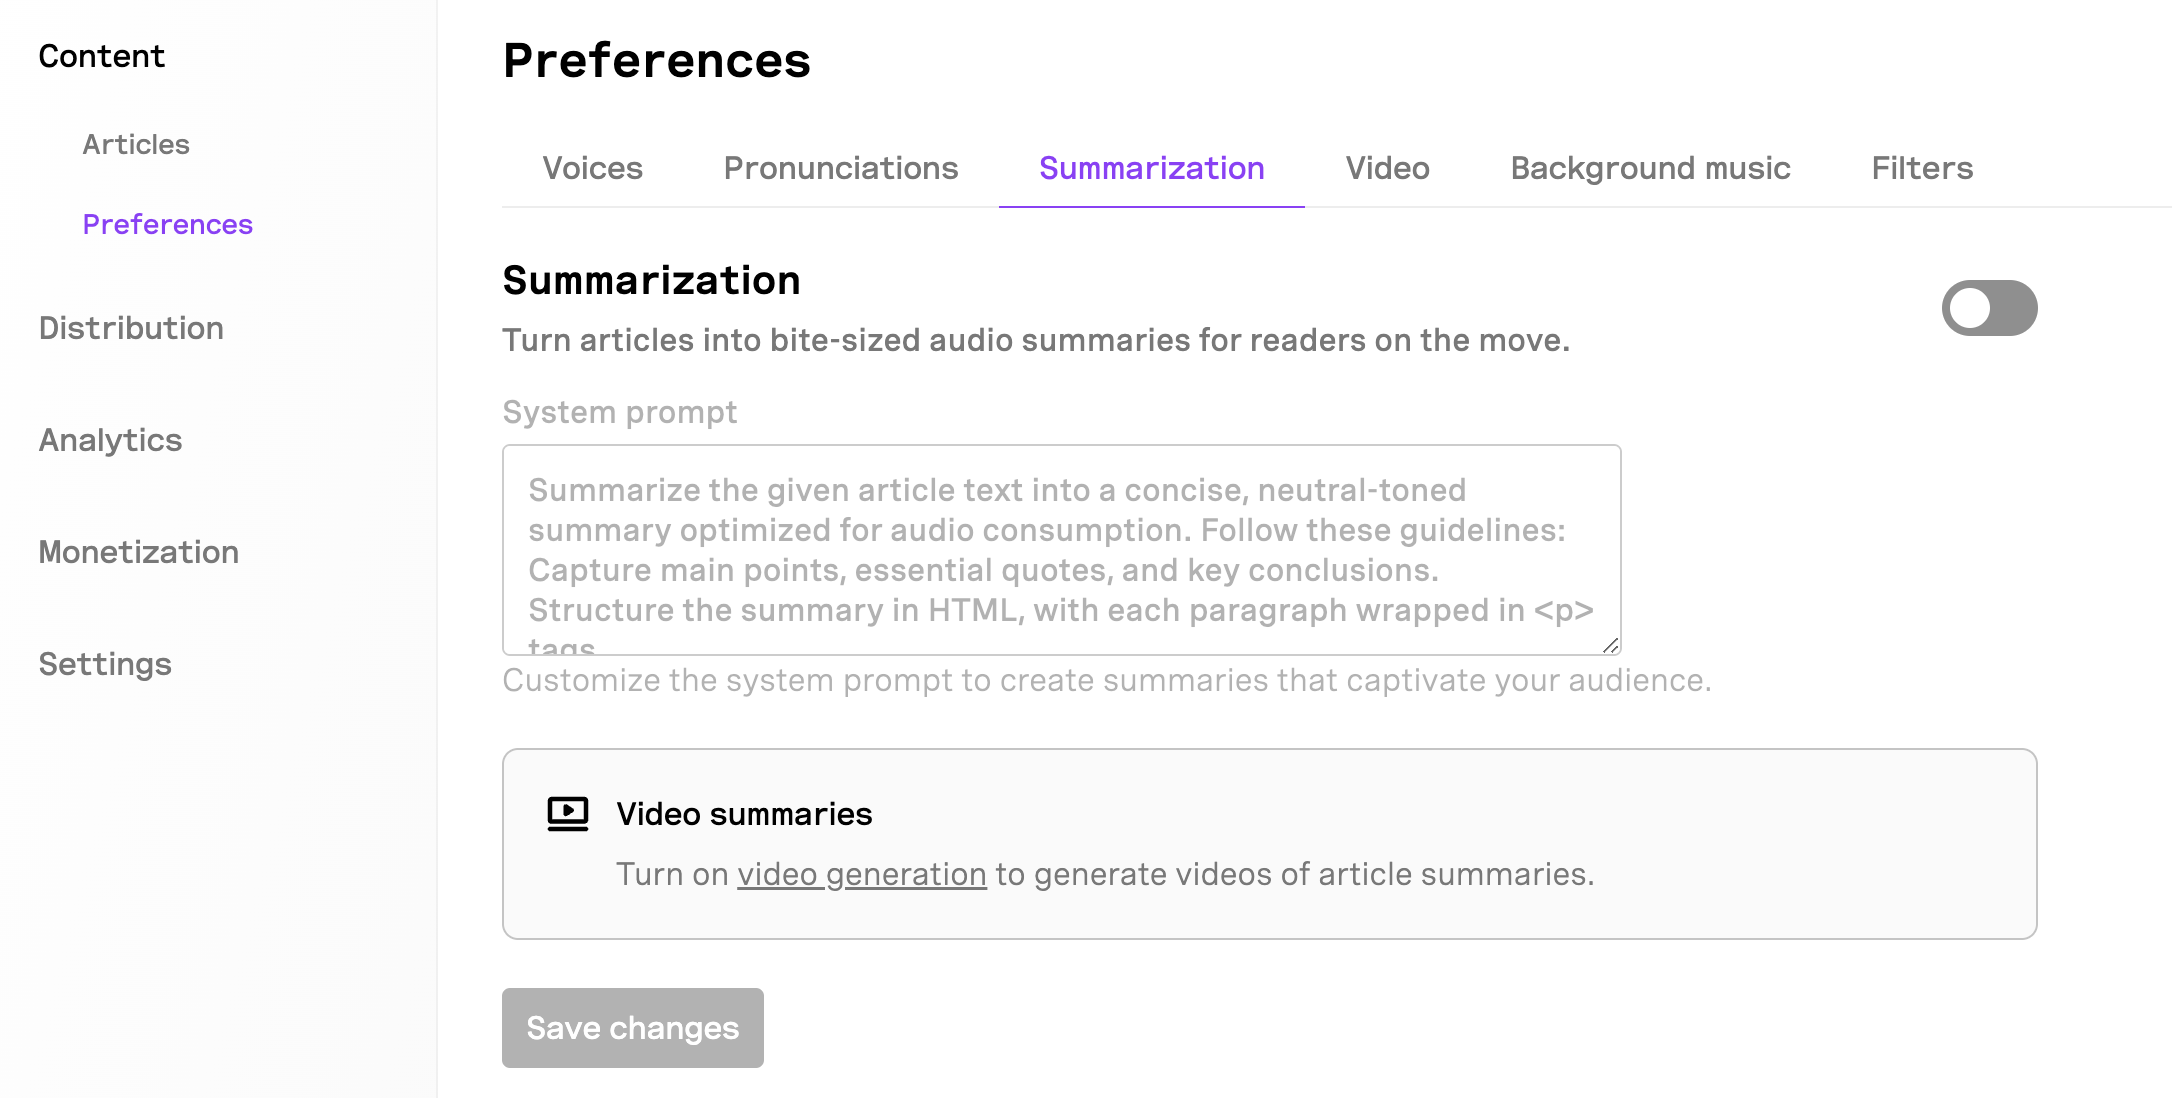Expand the Distribution sidebar section
Screen dimensions: 2172x1098
pyautogui.click(x=131, y=328)
